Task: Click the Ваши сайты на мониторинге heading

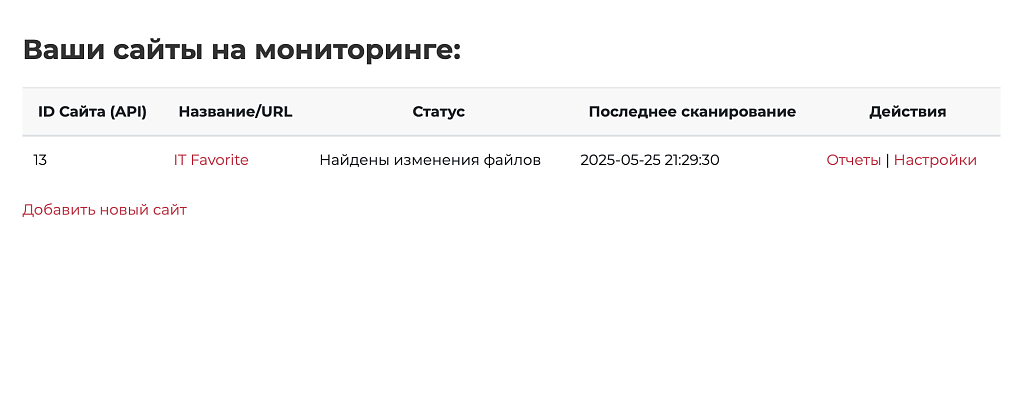Action: (x=242, y=50)
